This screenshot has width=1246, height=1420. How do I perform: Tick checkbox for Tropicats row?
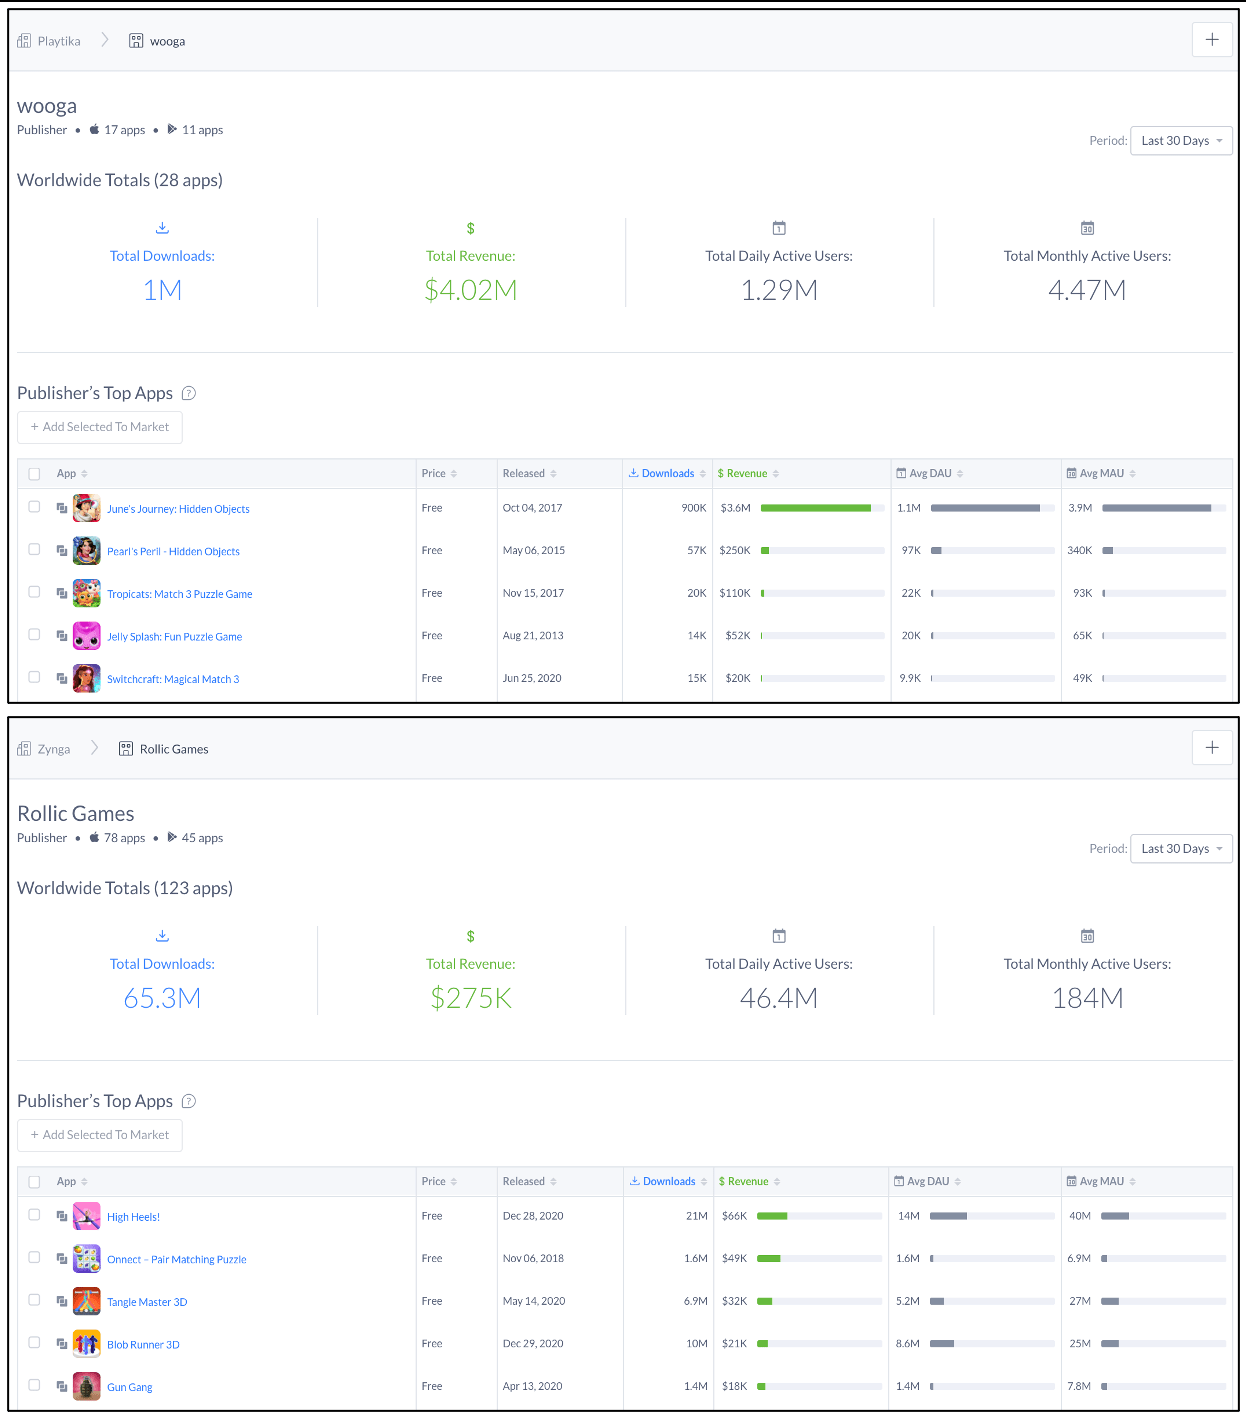point(34,592)
